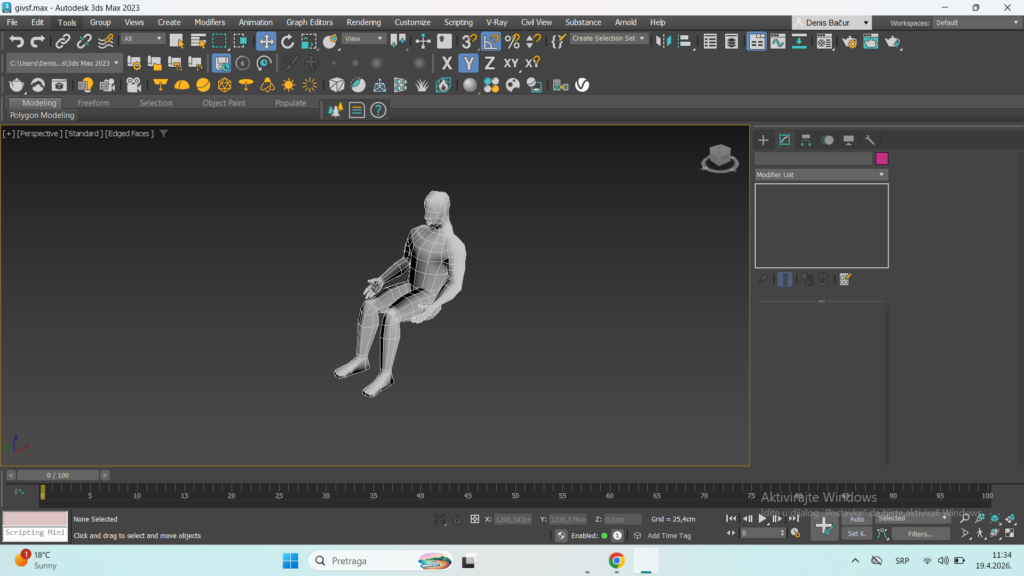
Task: Toggle Angle Snap
Action: 490,41
